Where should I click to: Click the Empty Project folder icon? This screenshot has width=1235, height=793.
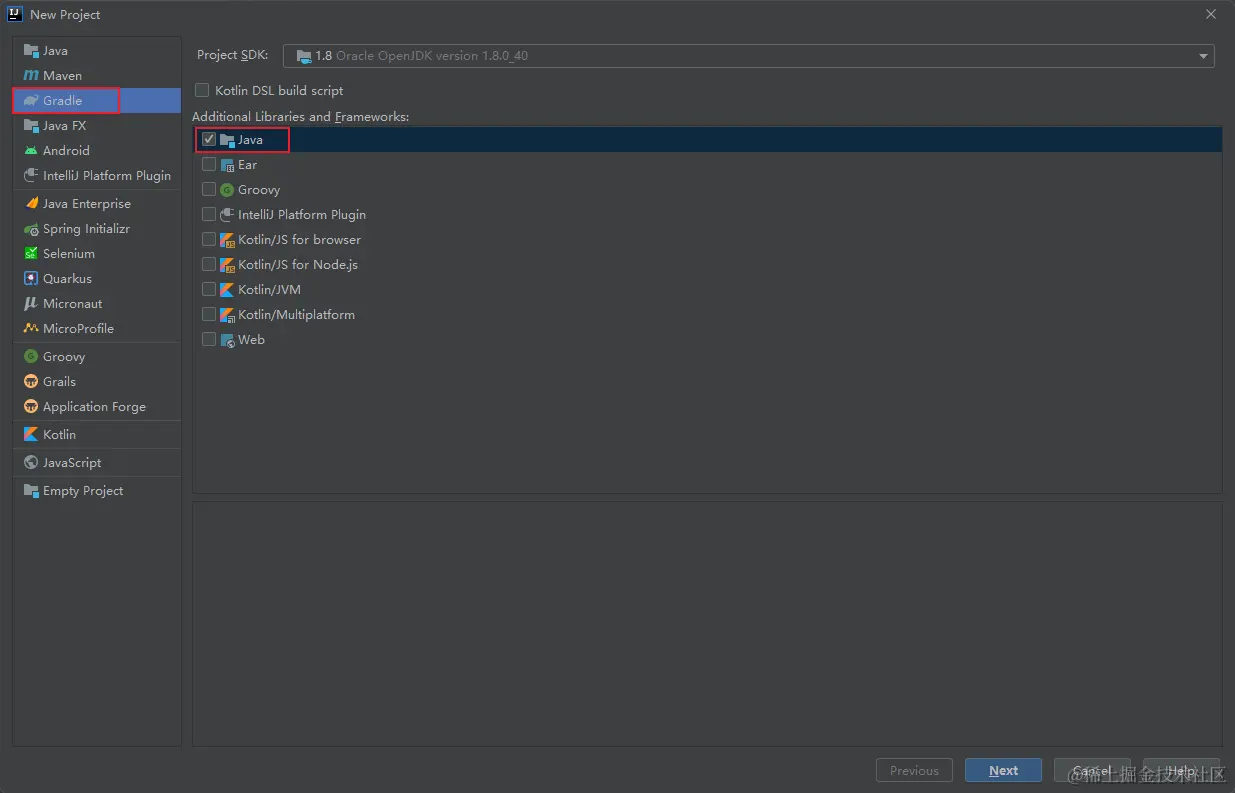click(31, 491)
